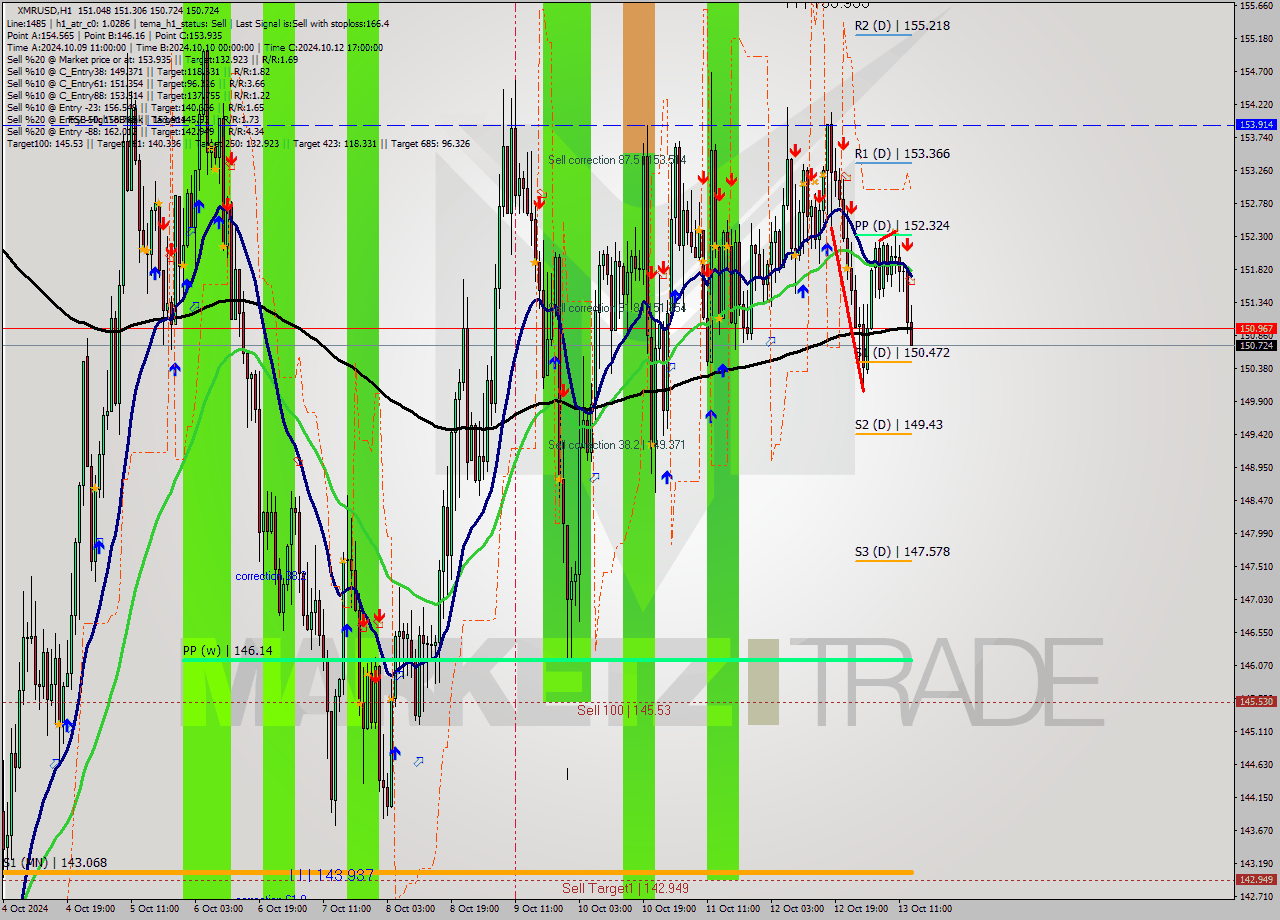Click the PP (w) | 146.14 label

(227, 650)
